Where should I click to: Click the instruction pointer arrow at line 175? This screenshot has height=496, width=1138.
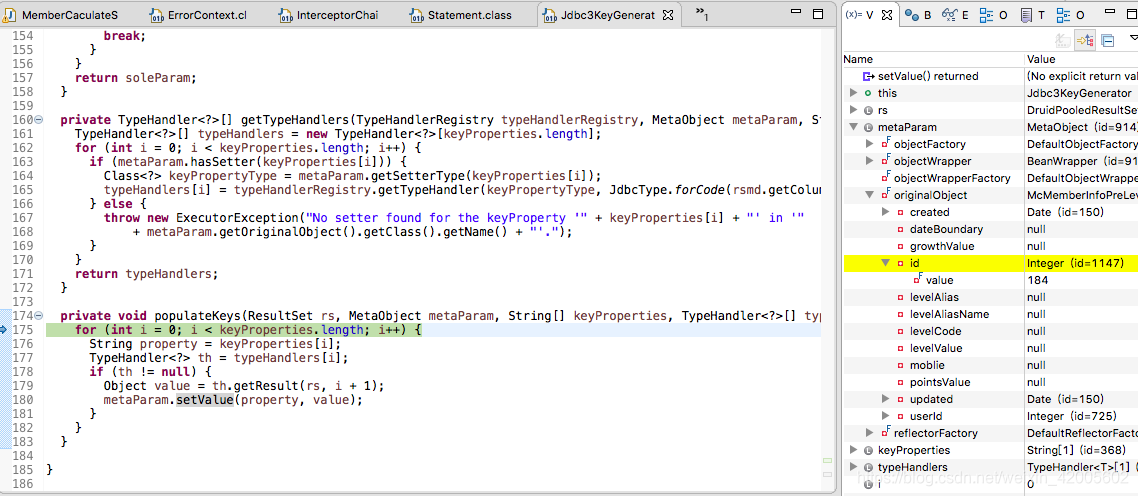coord(4,330)
